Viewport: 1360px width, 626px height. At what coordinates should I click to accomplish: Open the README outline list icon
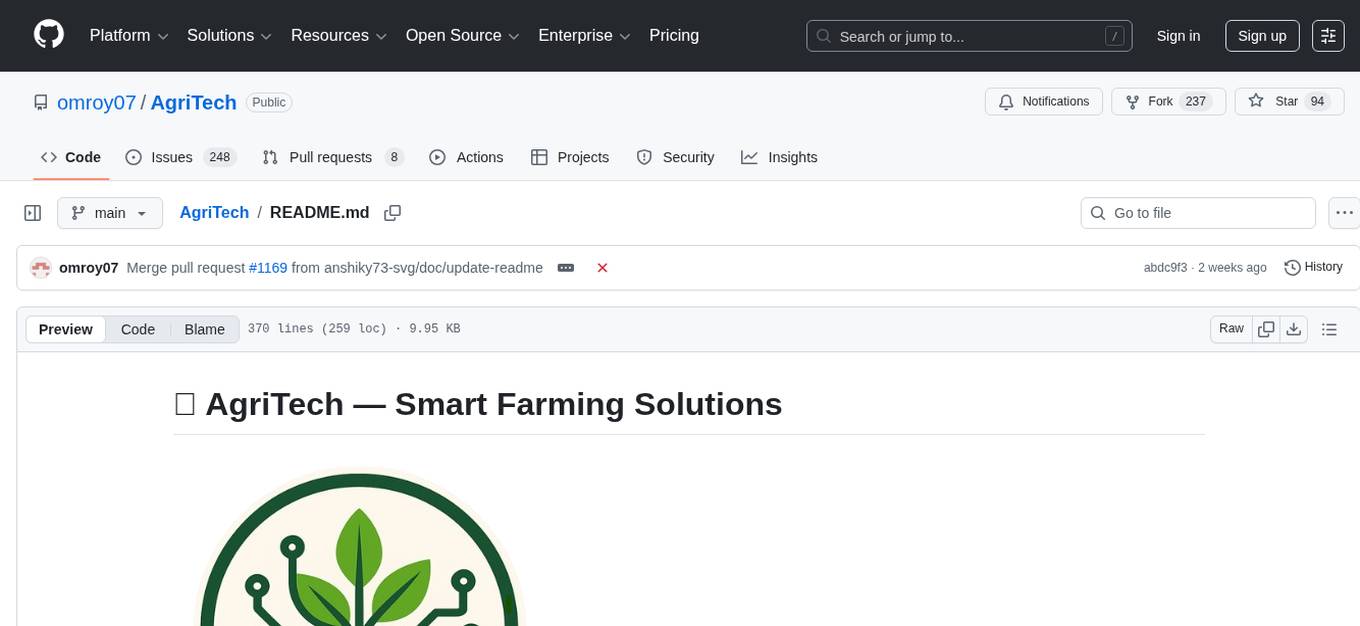click(x=1330, y=328)
